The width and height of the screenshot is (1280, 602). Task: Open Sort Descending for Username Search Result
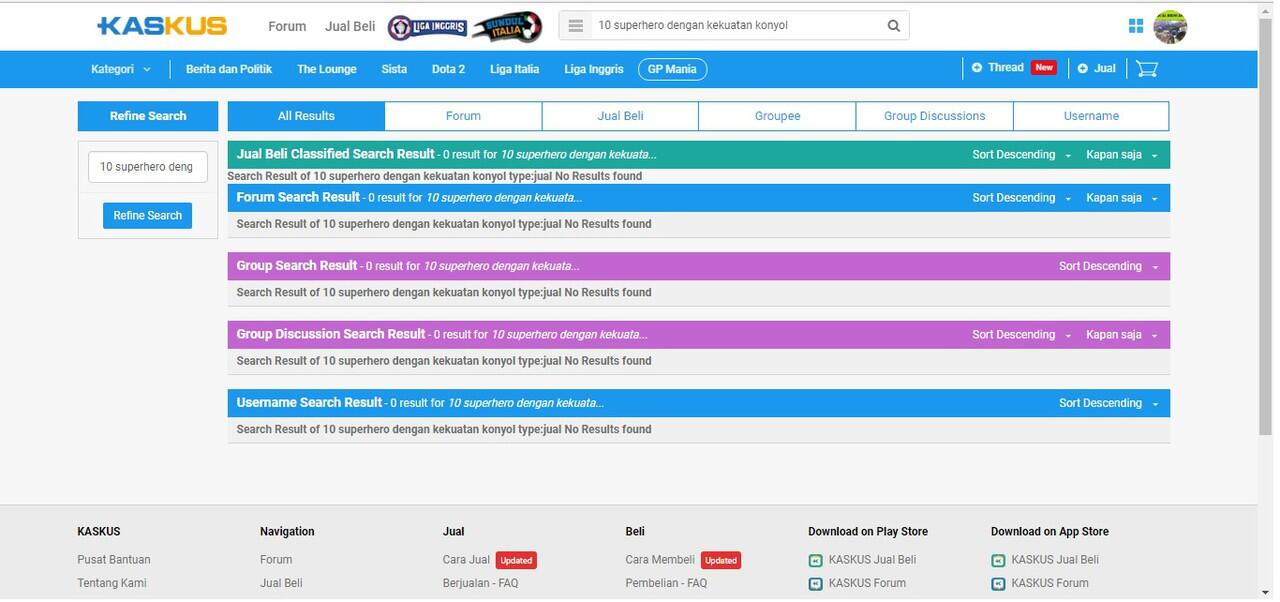(1108, 403)
